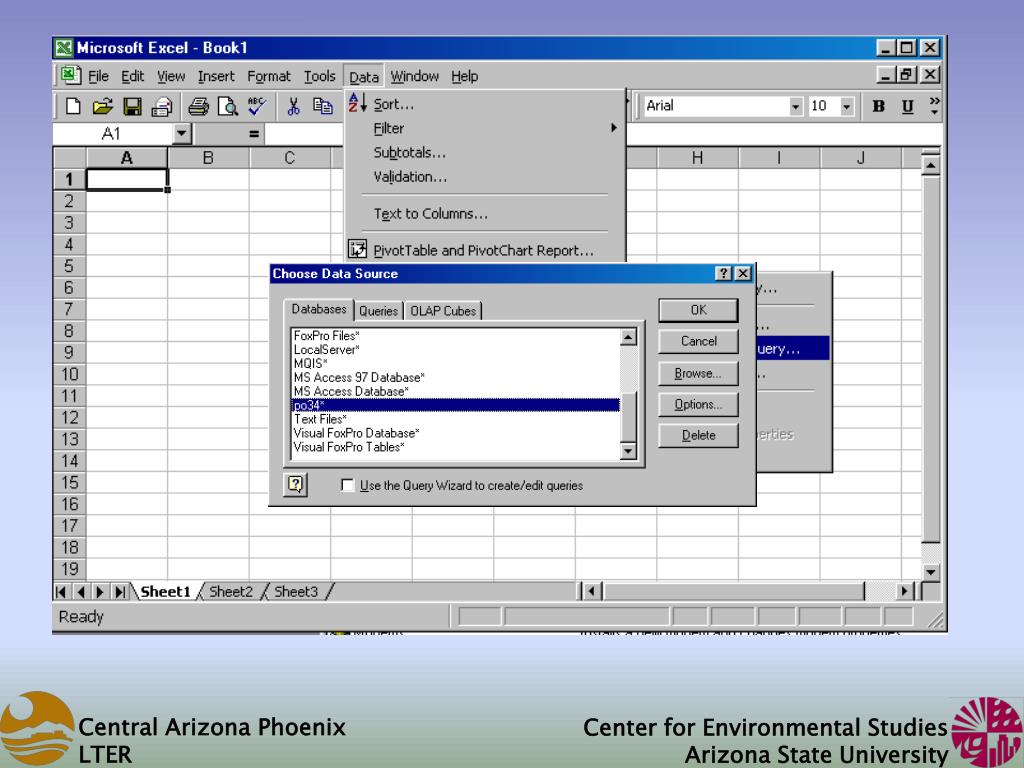Viewport: 1024px width, 768px height.
Task: Click the PivotTable icon in the Data menu
Action: click(357, 249)
